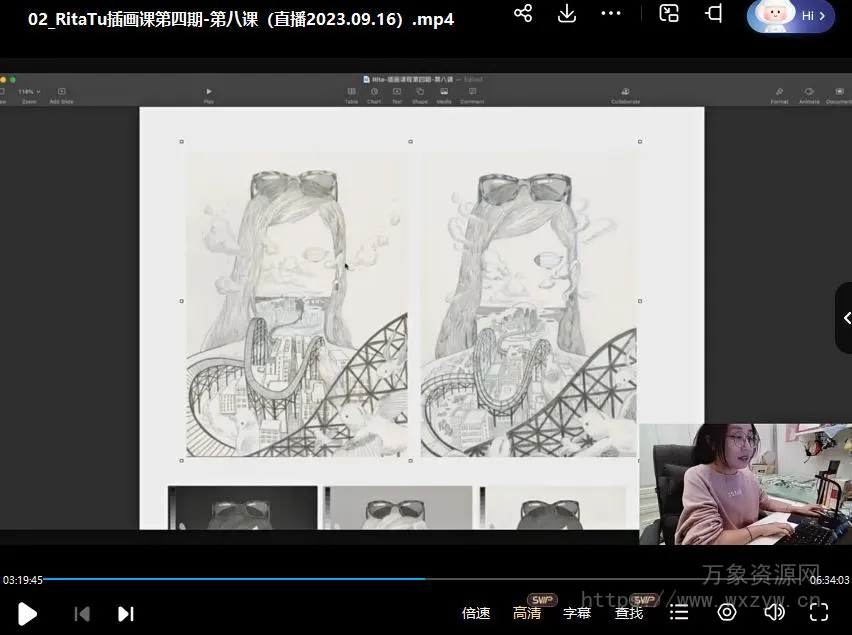The height and width of the screenshot is (635, 852).
Task: Play the video
Action: click(27, 613)
